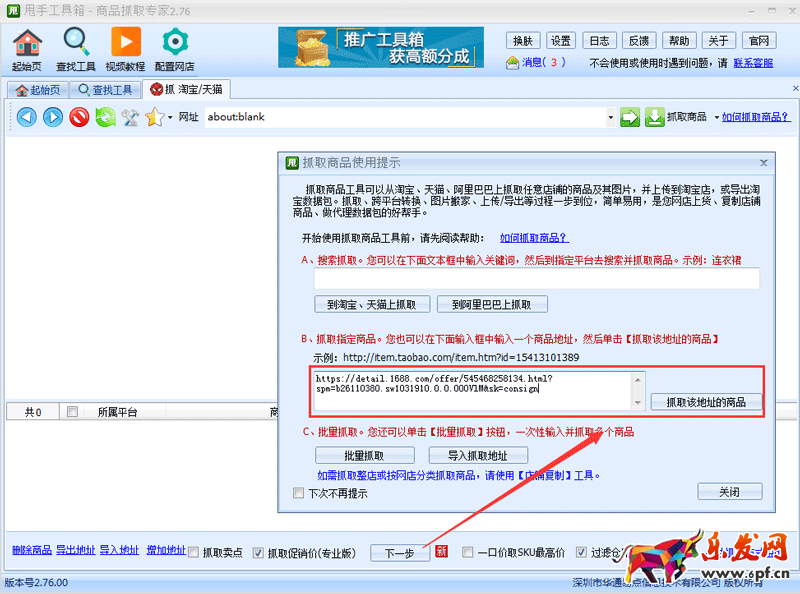The height and width of the screenshot is (594, 800).
Task: Open the 帮助 help button
Action: (x=679, y=41)
